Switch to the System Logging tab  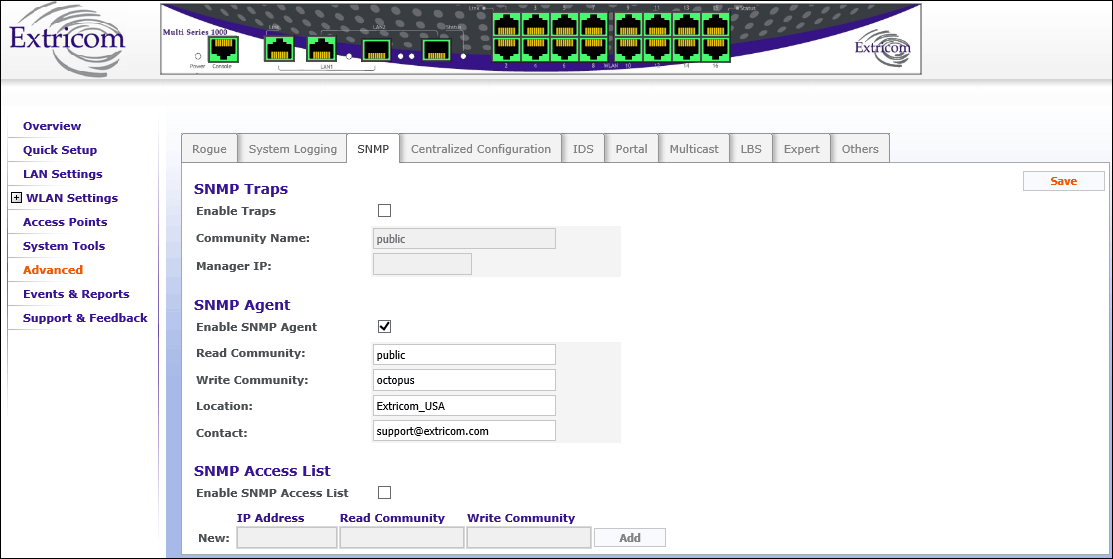[292, 149]
